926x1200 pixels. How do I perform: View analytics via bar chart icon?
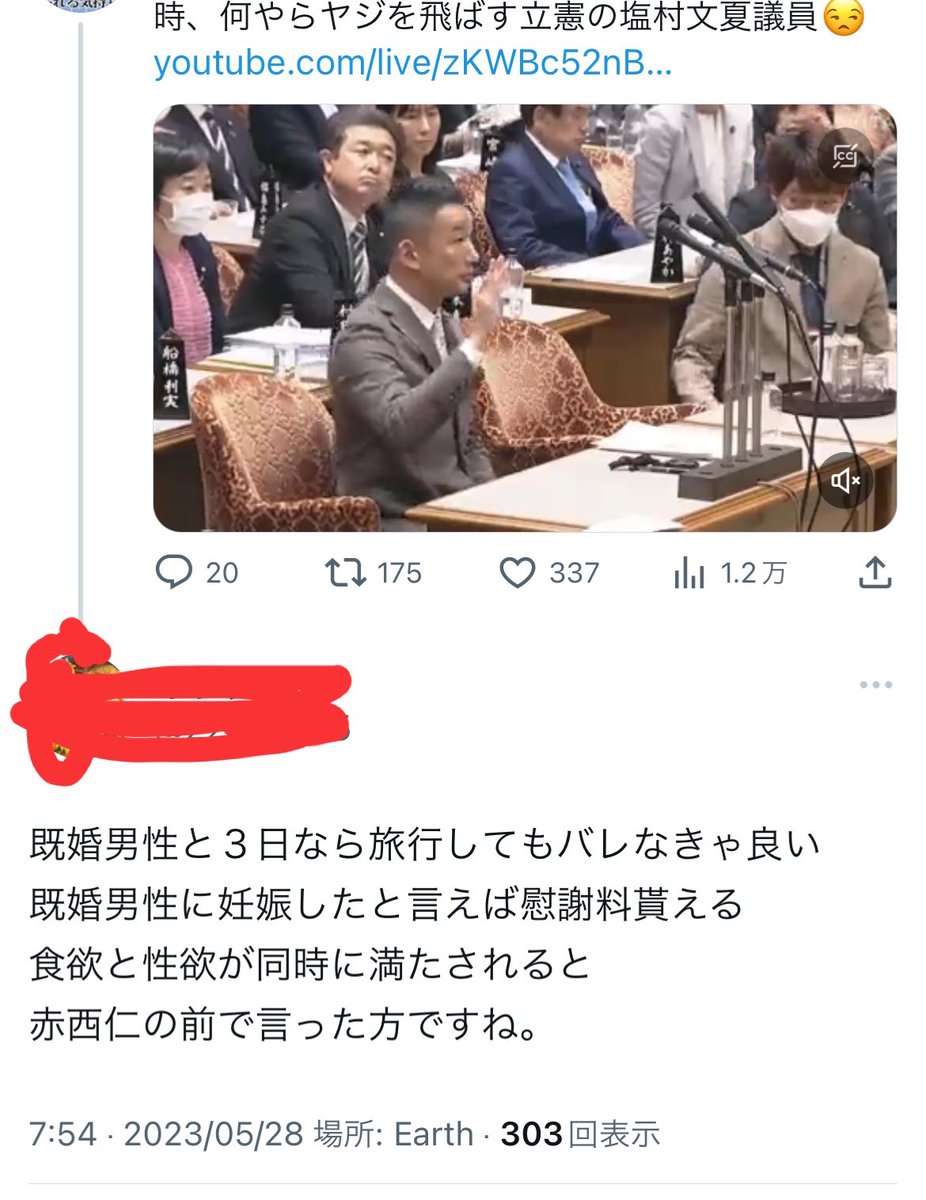click(689, 572)
